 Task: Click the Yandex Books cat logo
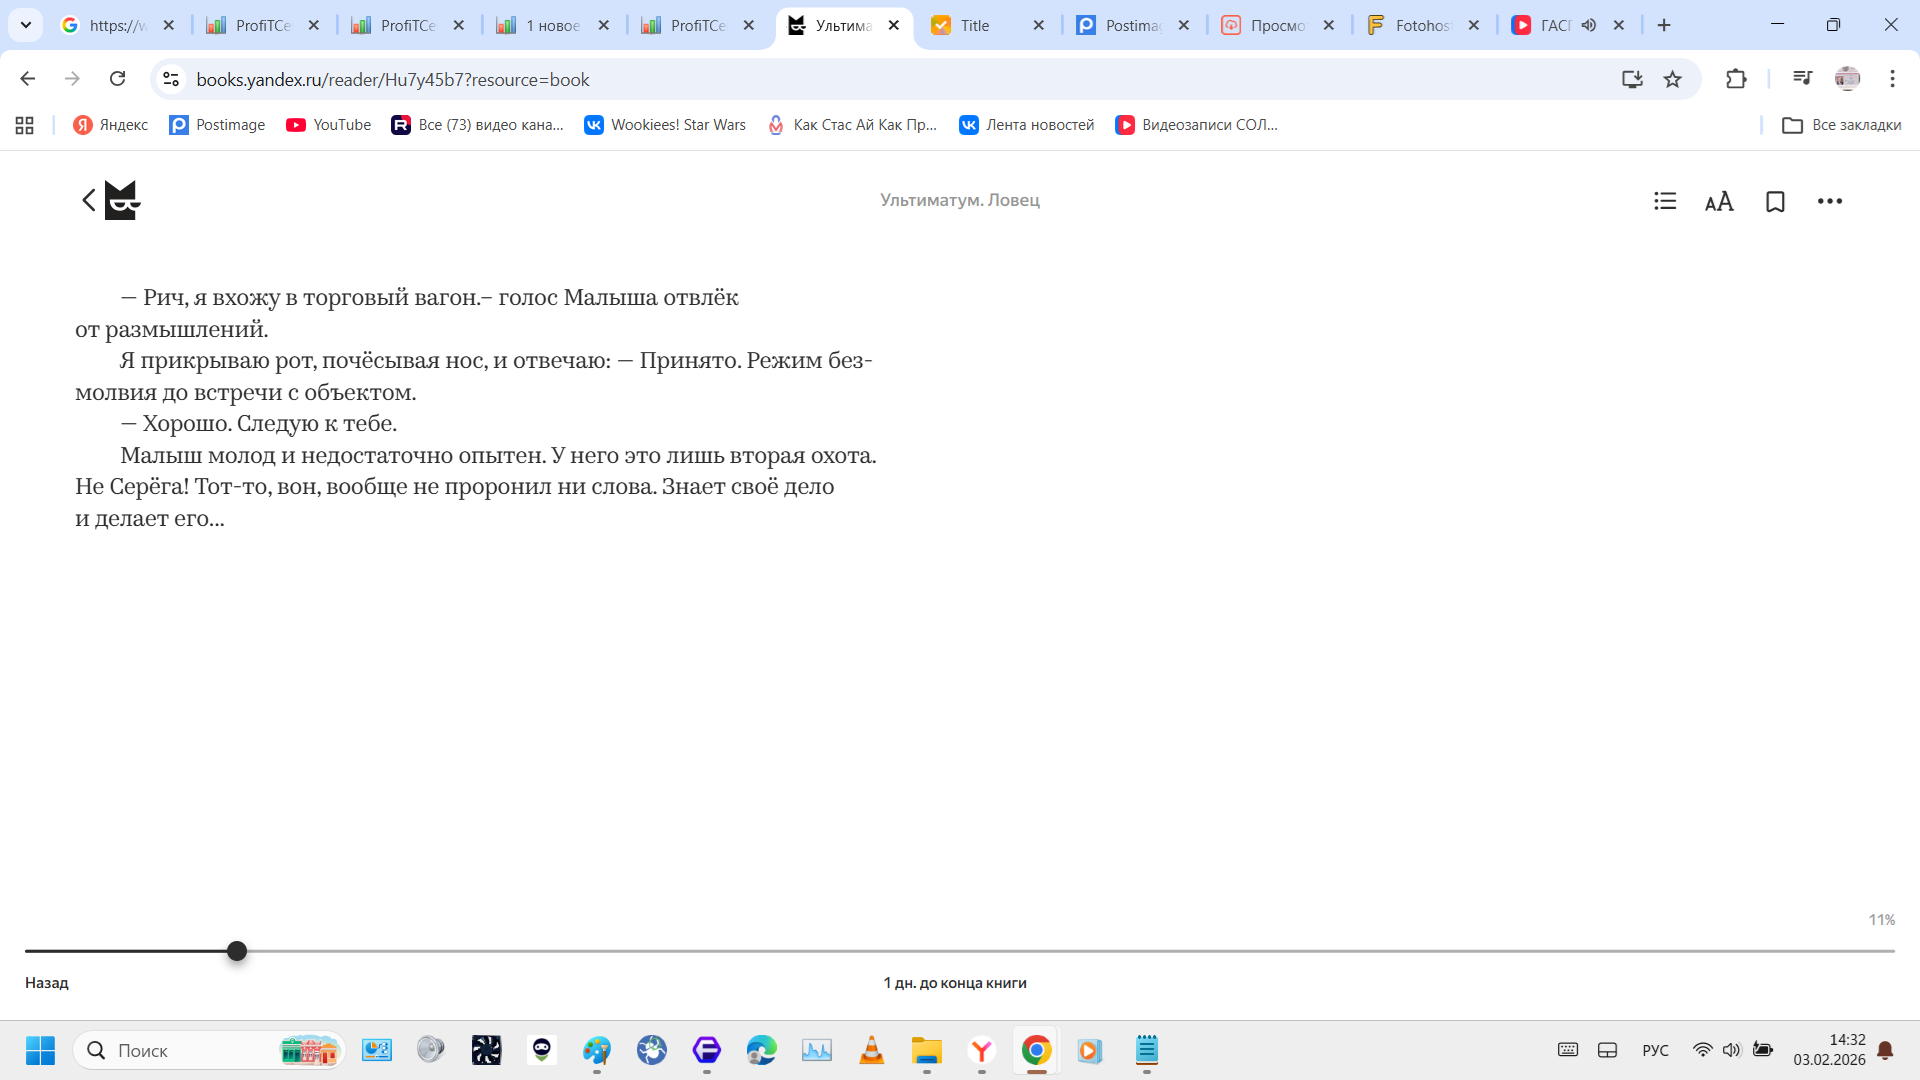122,200
